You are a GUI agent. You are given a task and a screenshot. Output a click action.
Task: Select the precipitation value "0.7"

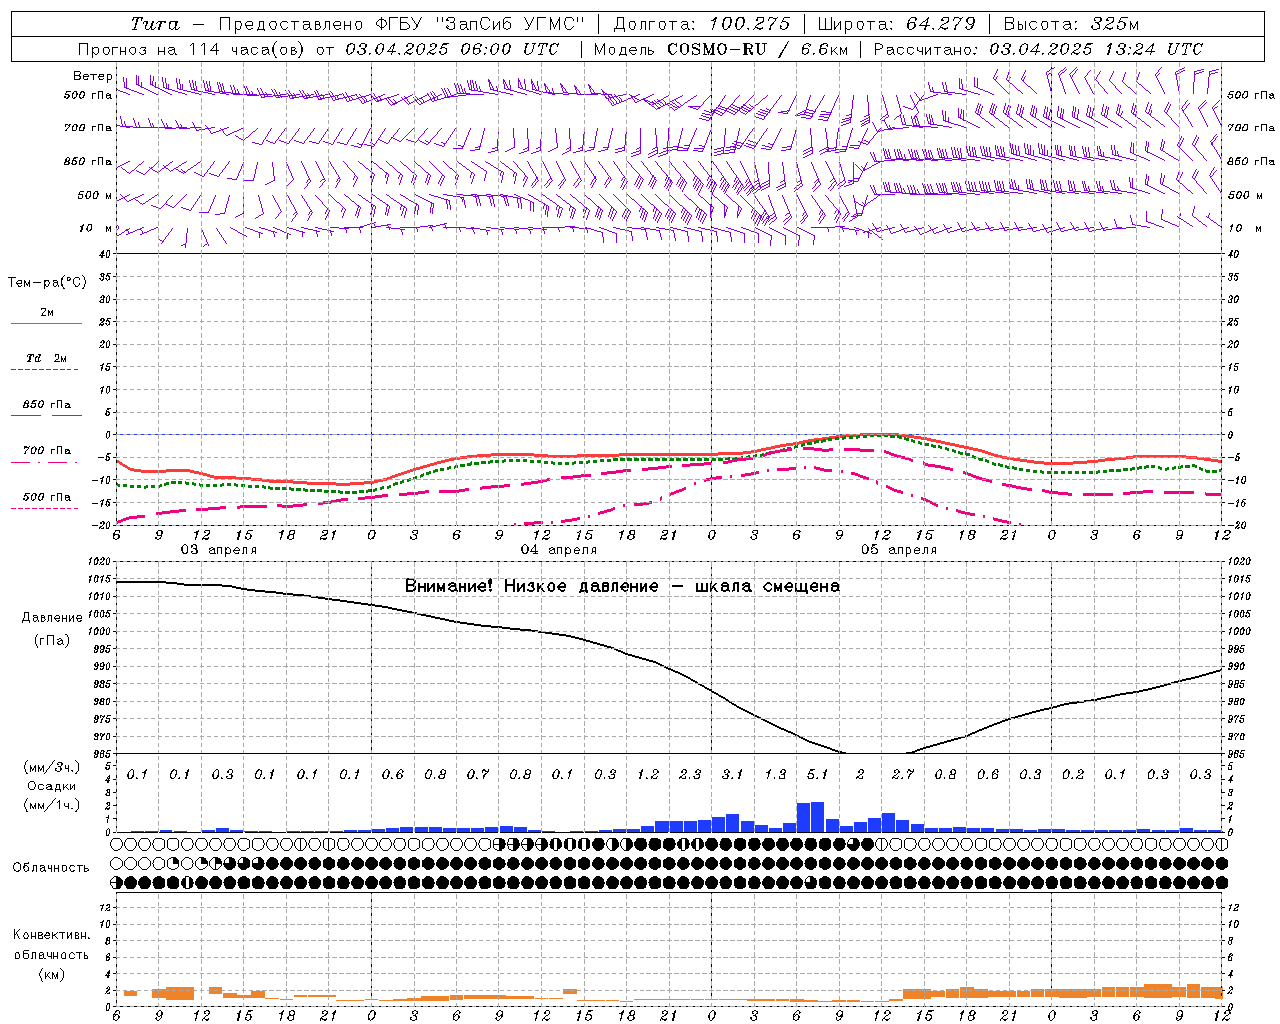click(x=477, y=774)
